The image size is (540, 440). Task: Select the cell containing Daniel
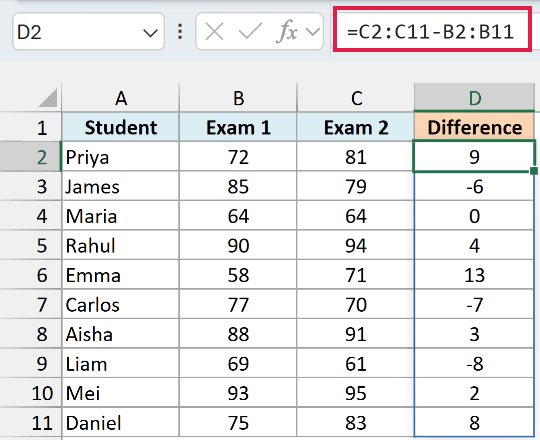[x=121, y=422]
